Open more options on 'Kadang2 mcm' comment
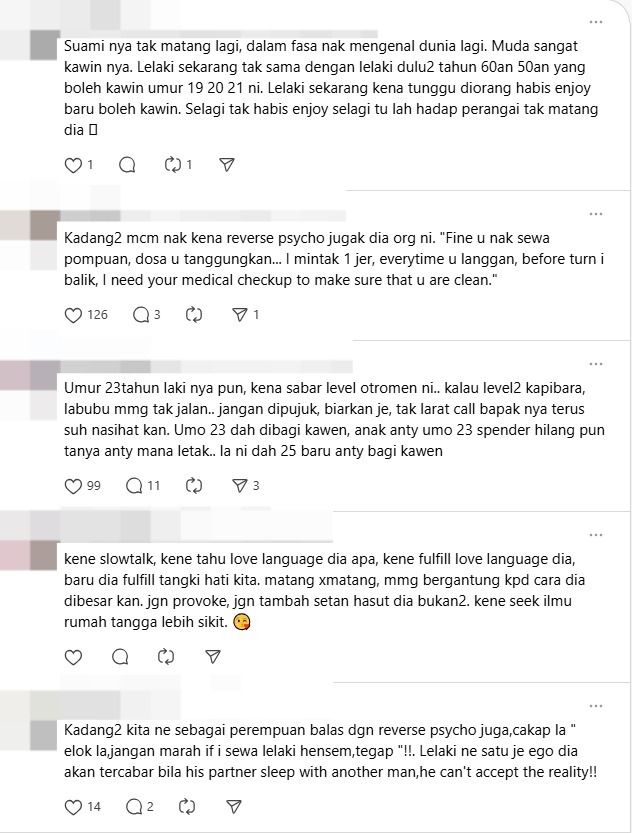This screenshot has height=833, width=632. [x=596, y=214]
